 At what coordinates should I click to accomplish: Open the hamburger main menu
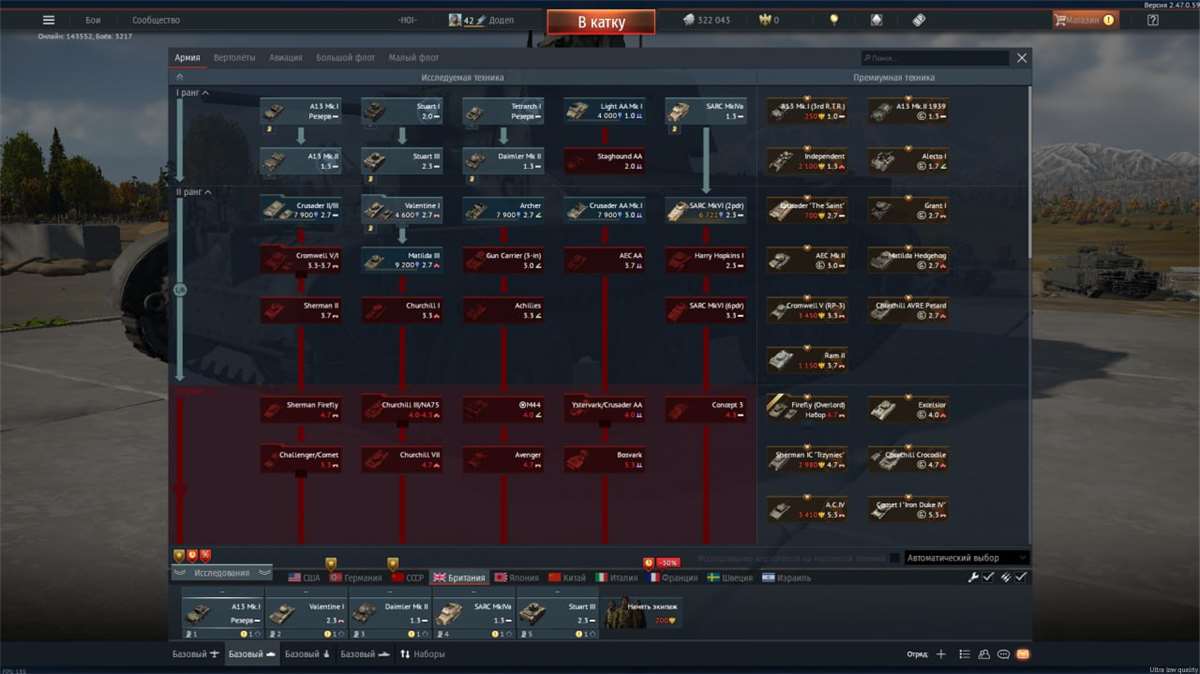coord(48,20)
